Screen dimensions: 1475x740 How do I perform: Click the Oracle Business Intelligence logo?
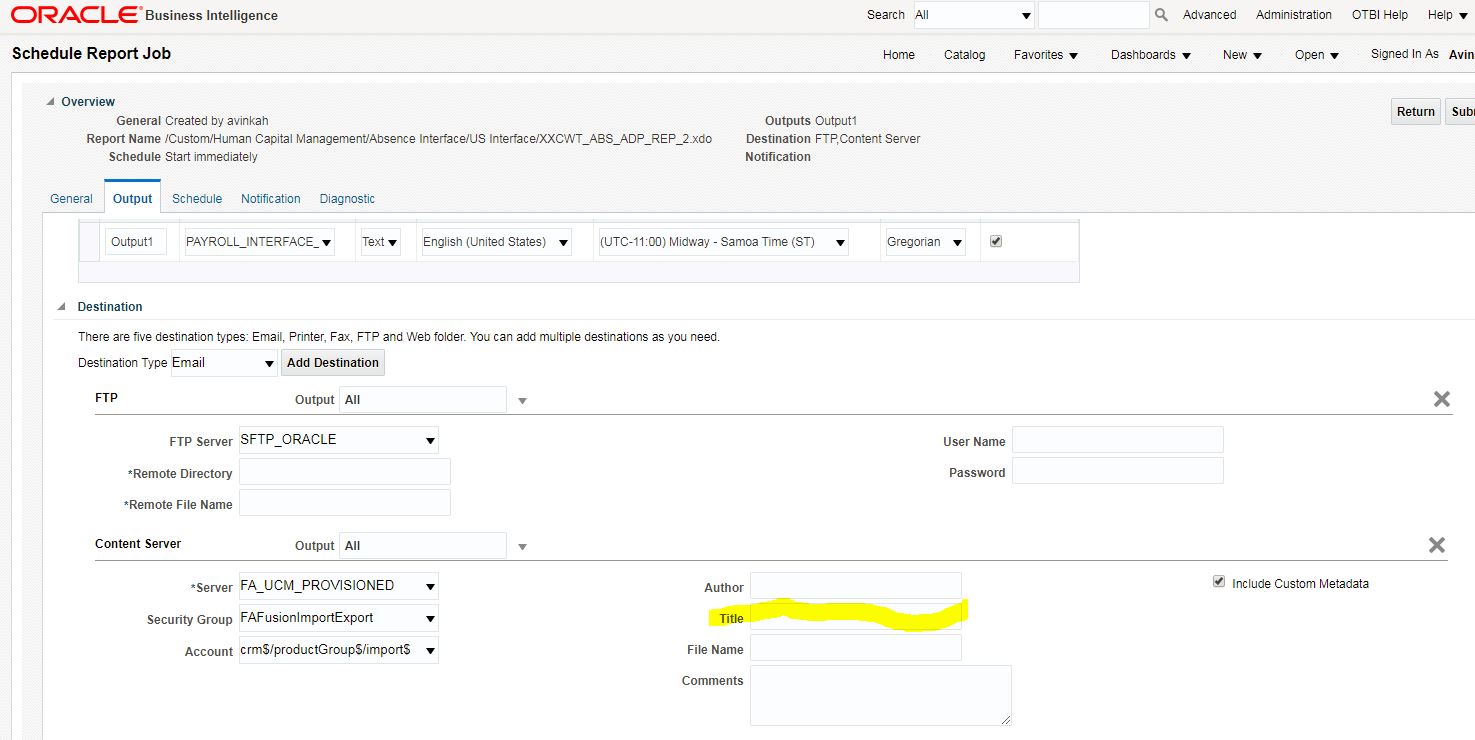click(x=144, y=15)
